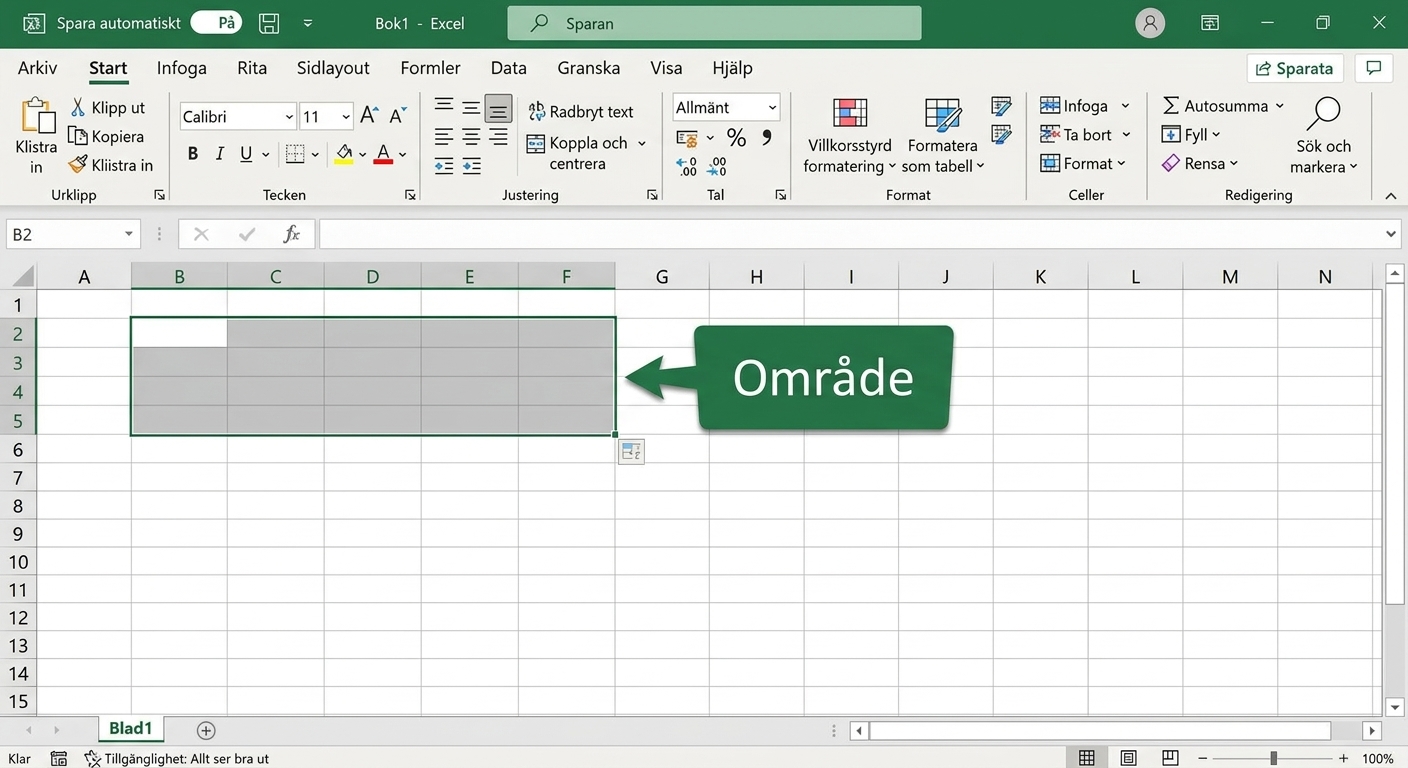Viewport: 1408px width, 768px height.
Task: Apply red font color A
Action: (383, 154)
